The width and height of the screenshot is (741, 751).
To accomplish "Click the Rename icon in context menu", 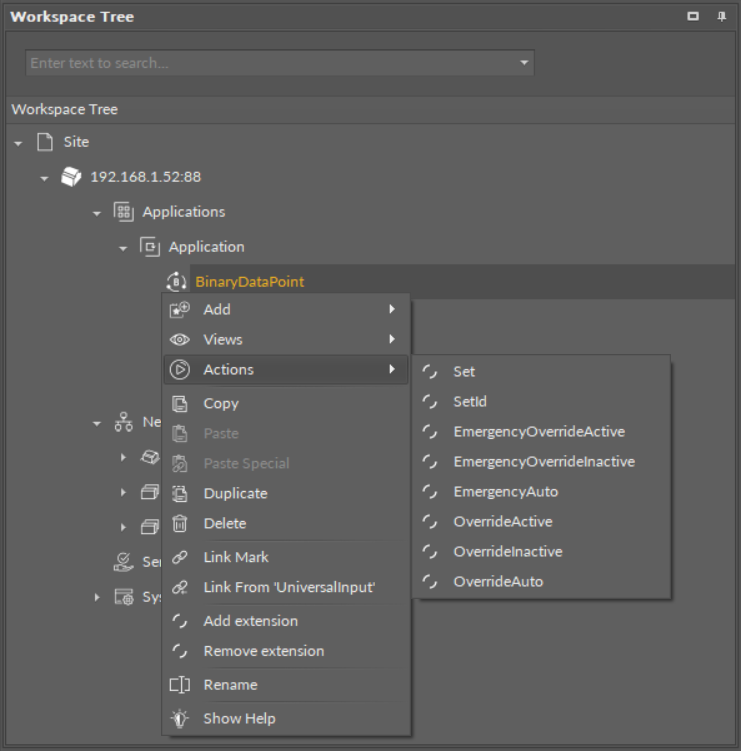I will [x=180, y=685].
